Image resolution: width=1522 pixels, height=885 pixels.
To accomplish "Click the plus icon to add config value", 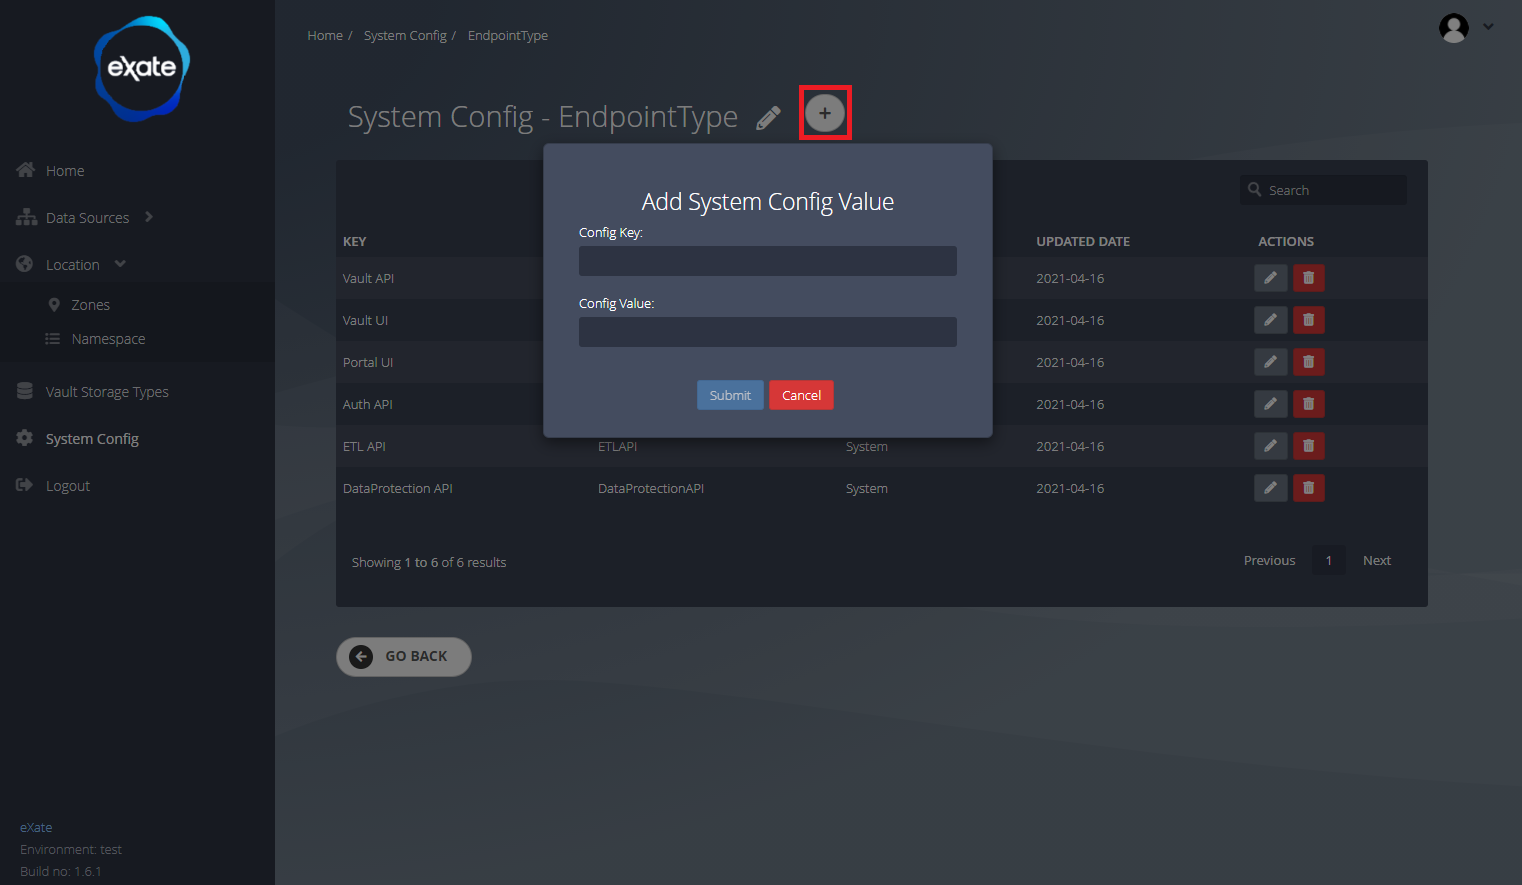I will [824, 113].
